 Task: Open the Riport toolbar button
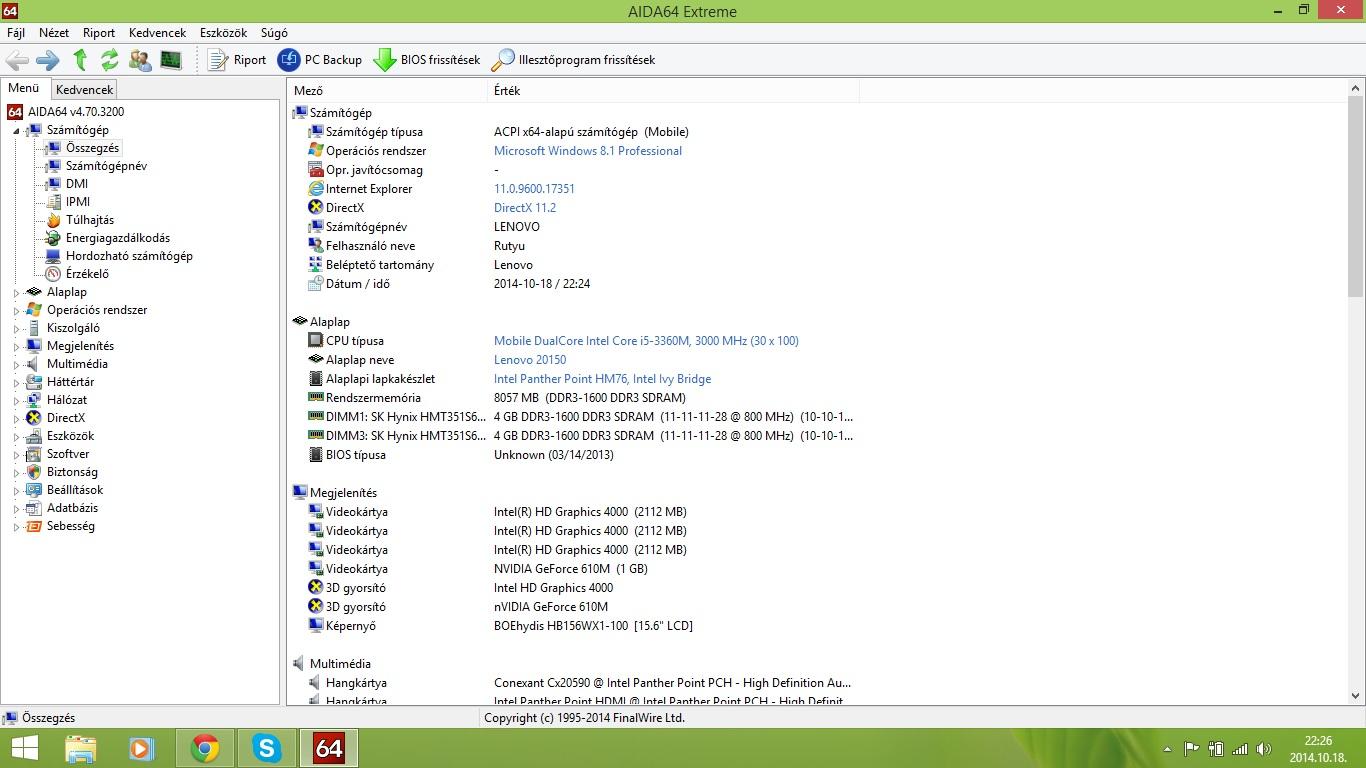point(237,60)
